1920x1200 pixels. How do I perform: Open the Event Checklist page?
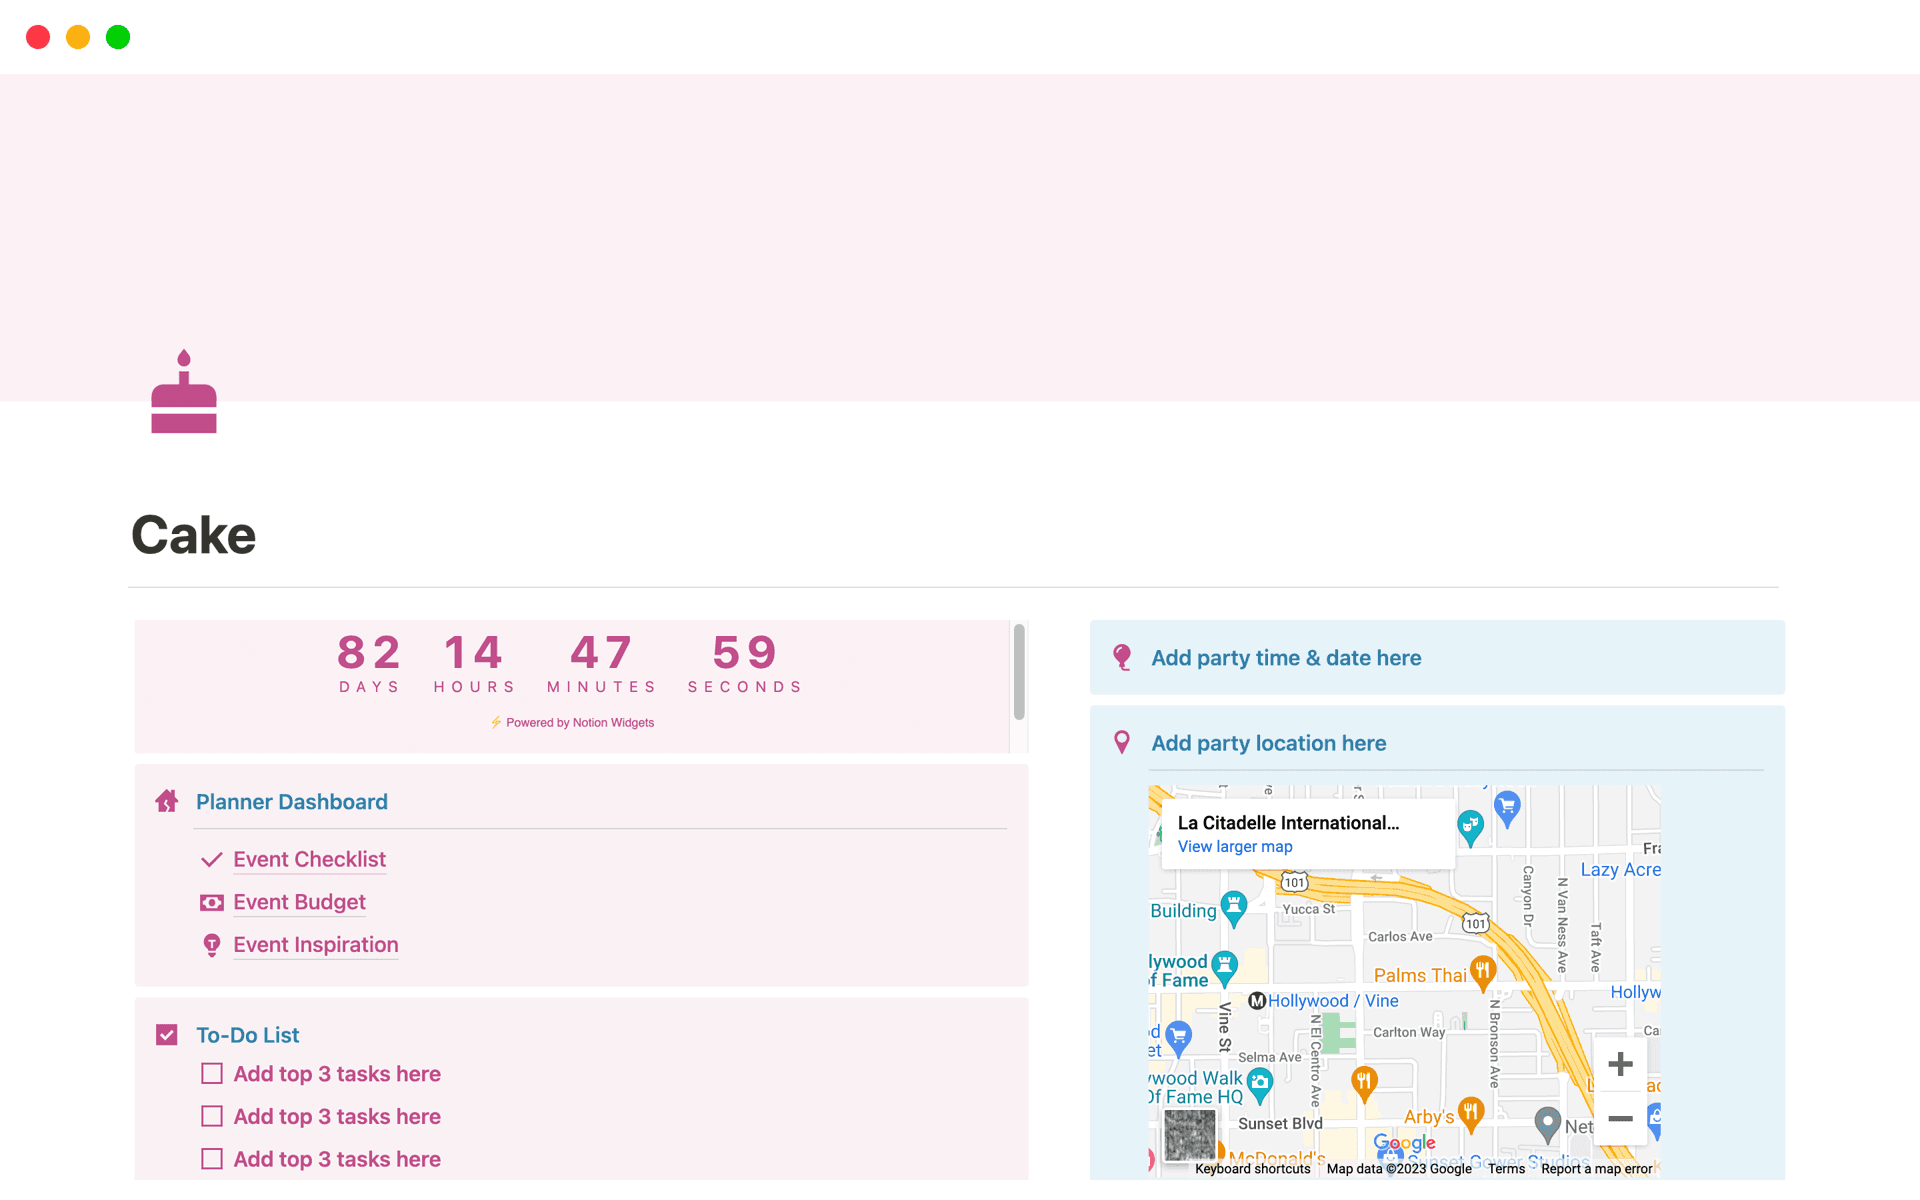[308, 859]
